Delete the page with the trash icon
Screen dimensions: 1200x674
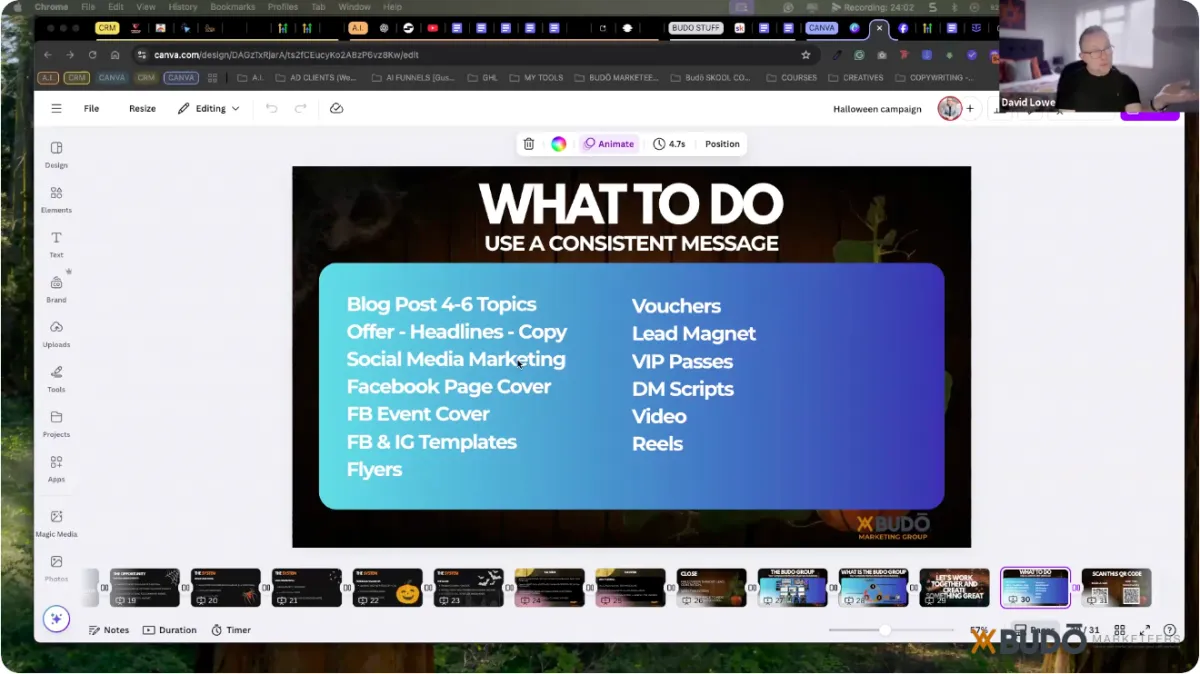(529, 144)
